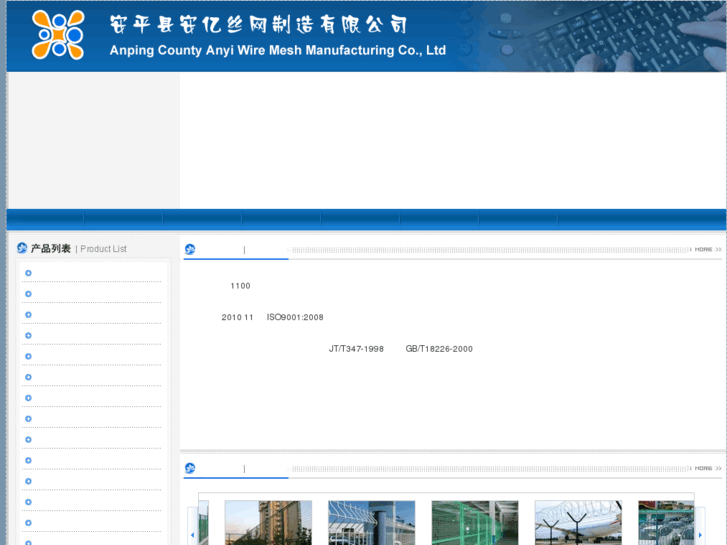Open the Y-post barbed wire fence thumbnail
Image resolution: width=727 pixels, height=545 pixels.
[x=577, y=523]
